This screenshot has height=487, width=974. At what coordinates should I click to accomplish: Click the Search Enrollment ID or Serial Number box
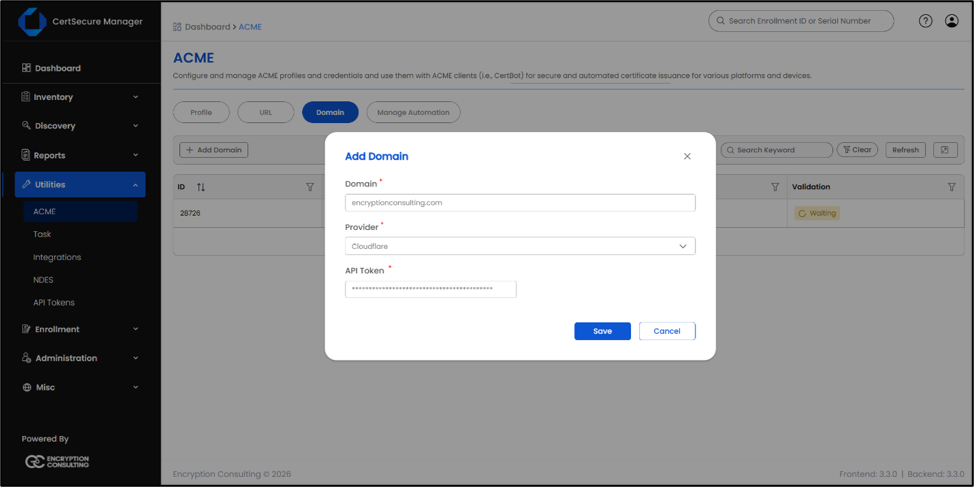(x=801, y=20)
